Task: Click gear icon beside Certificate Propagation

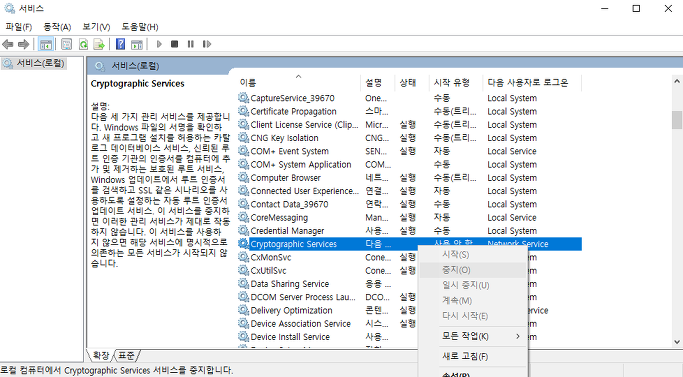Action: click(243, 111)
